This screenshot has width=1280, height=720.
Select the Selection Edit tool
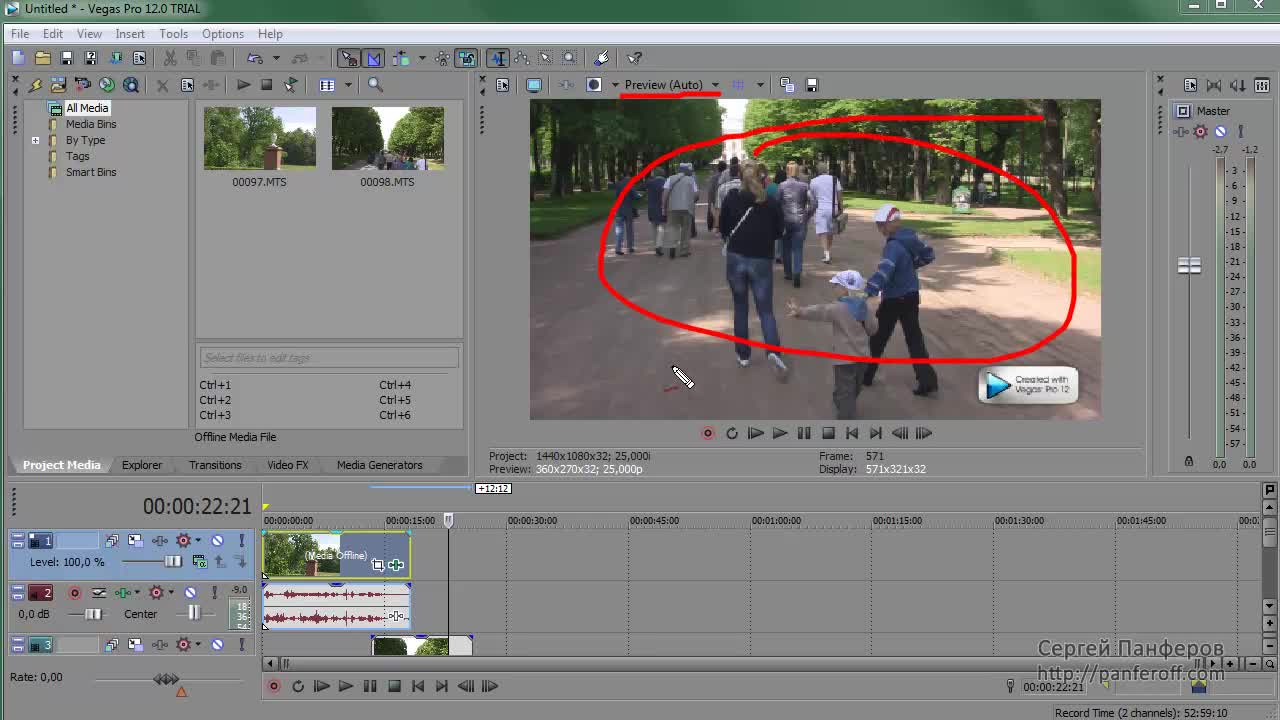pos(546,58)
